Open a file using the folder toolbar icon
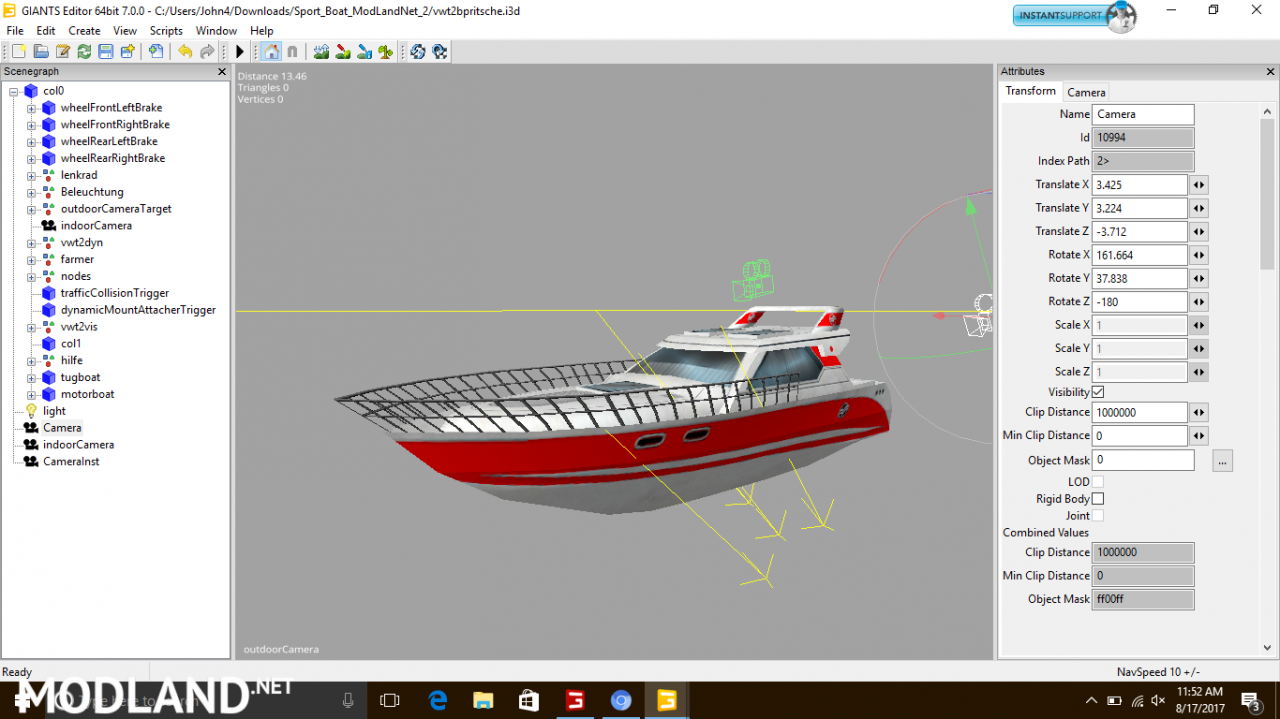Screen dimensions: 1280x719 coord(40,51)
